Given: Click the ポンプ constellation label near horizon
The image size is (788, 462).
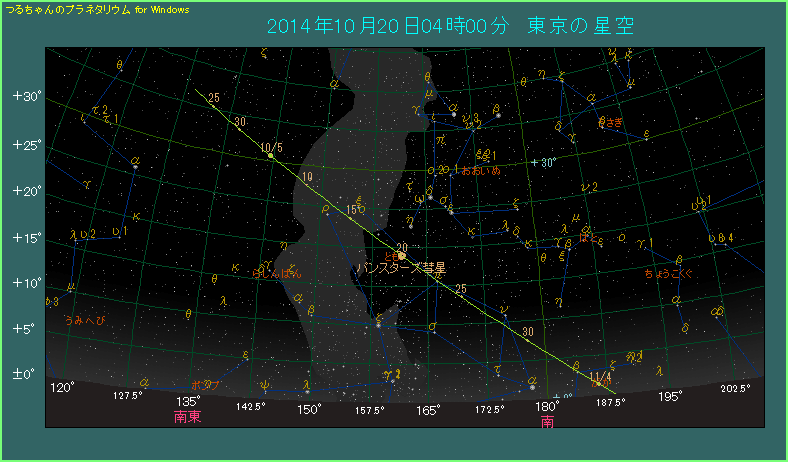Looking at the screenshot, I should click(206, 385).
